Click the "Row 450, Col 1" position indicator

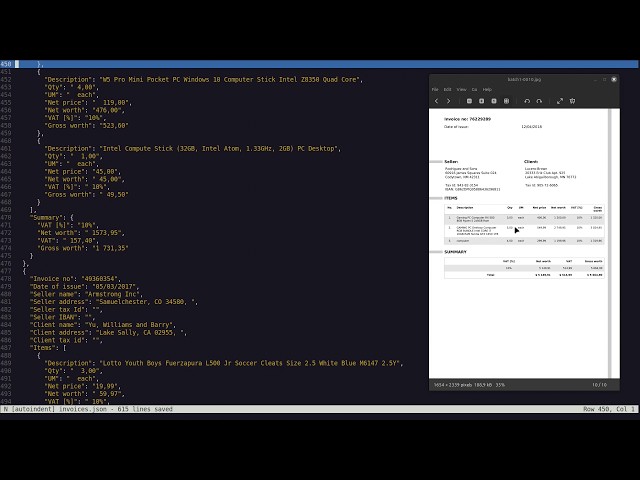[609, 409]
